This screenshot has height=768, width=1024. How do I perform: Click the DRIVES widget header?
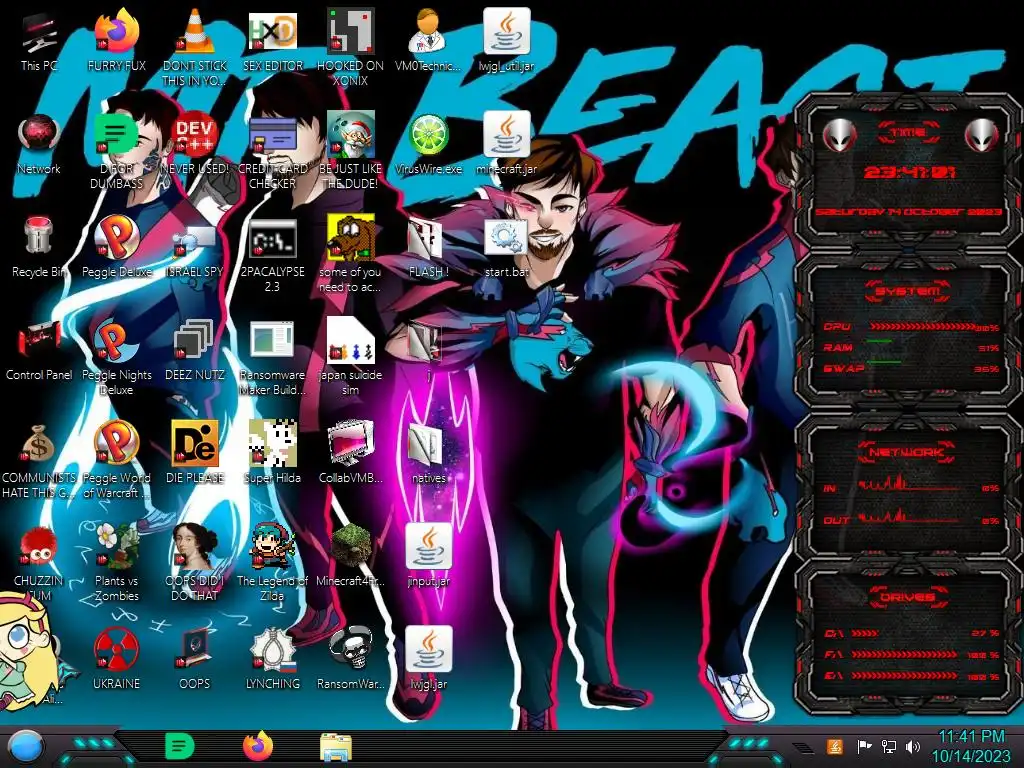(906, 597)
